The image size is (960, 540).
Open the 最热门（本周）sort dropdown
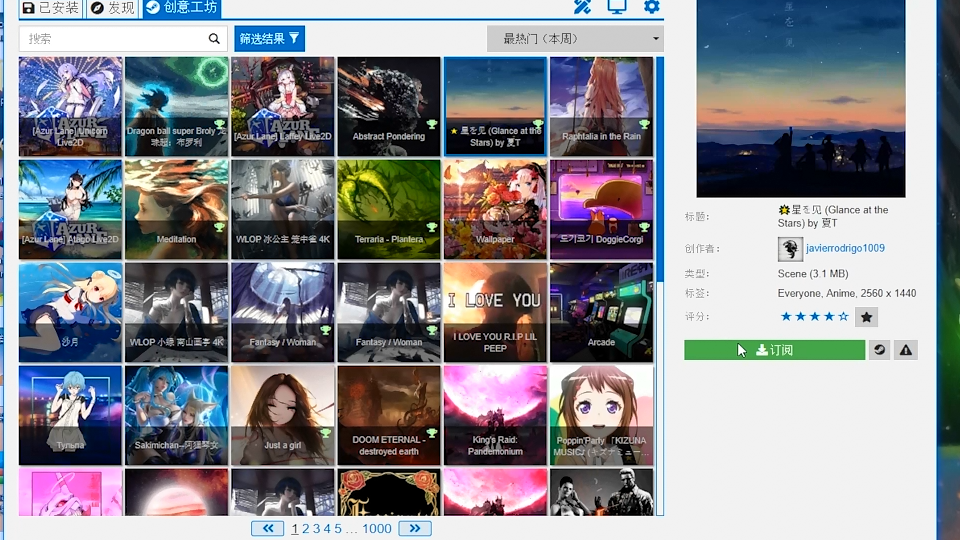pos(576,39)
